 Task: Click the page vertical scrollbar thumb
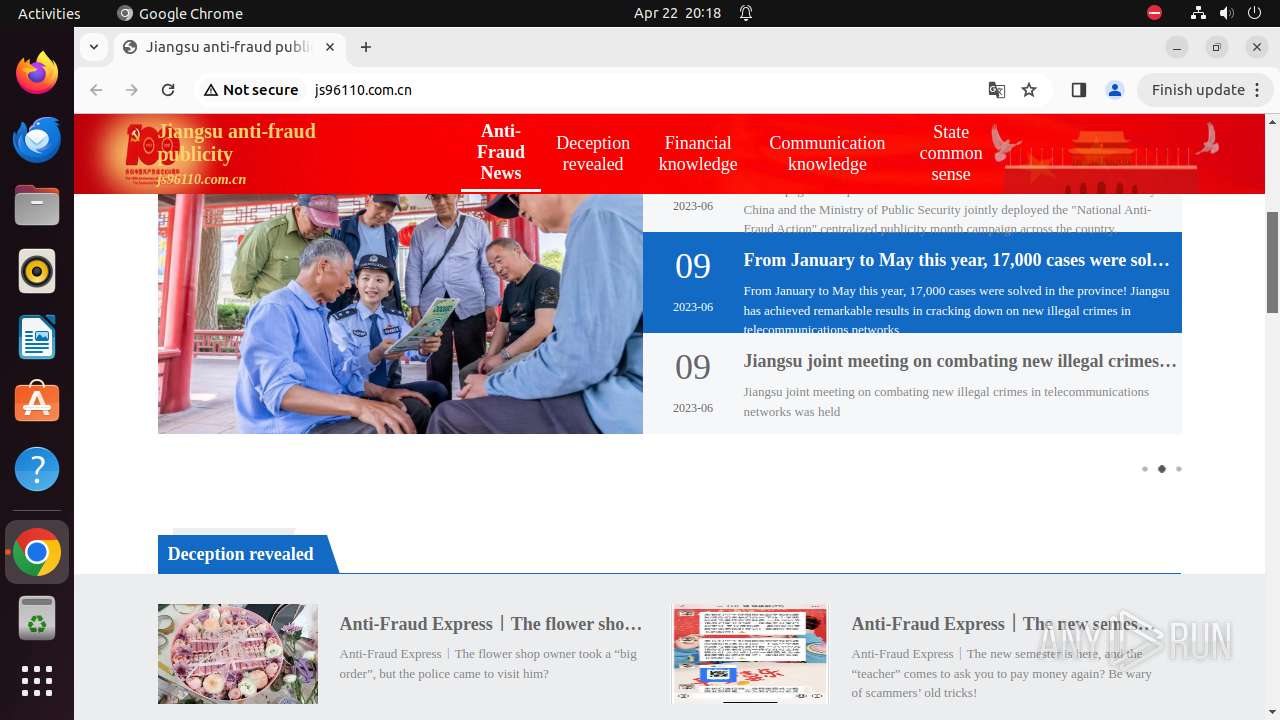1272,263
